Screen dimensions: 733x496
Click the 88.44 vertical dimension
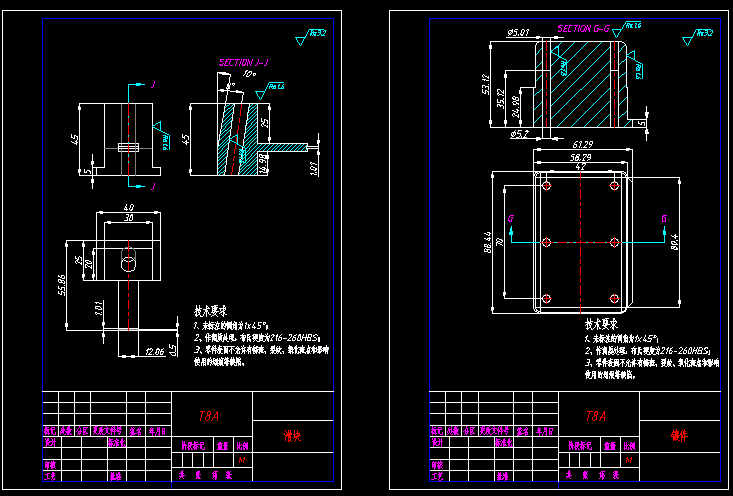[x=487, y=242]
